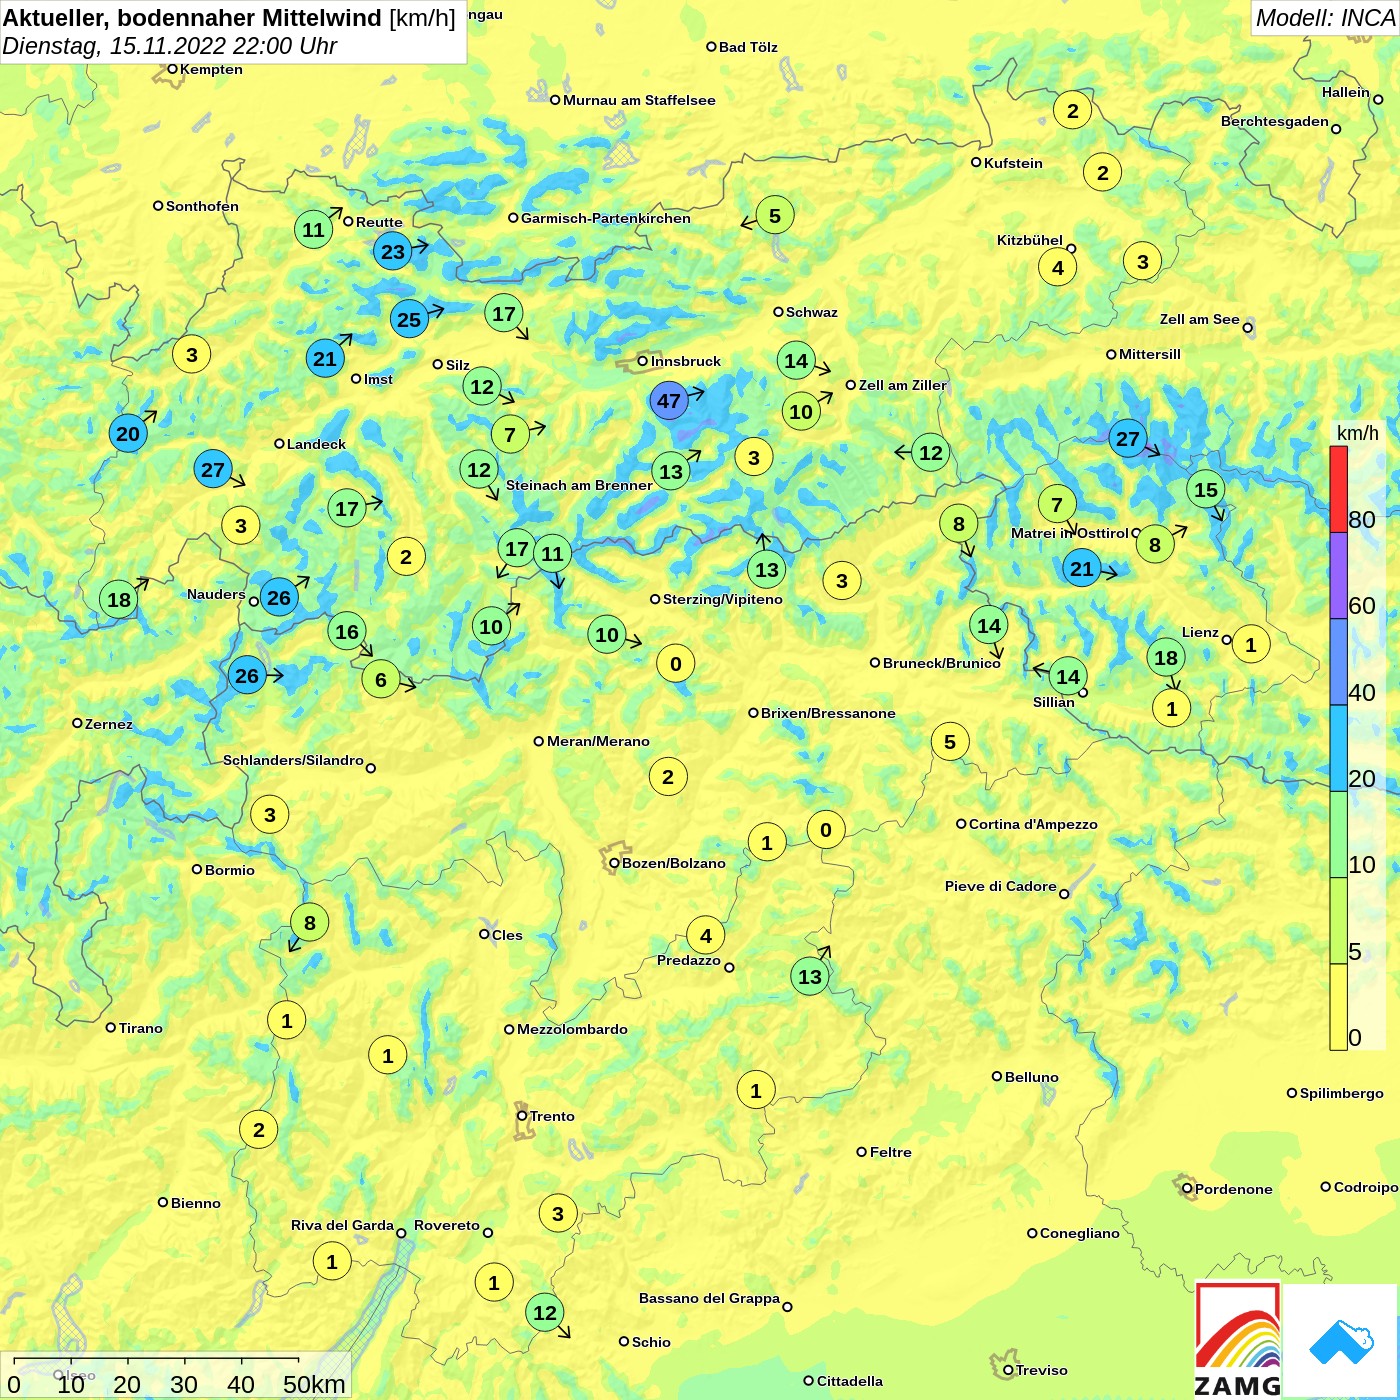The image size is (1400, 1400).
Task: Click the 'Trento' city label
Action: [552, 1116]
